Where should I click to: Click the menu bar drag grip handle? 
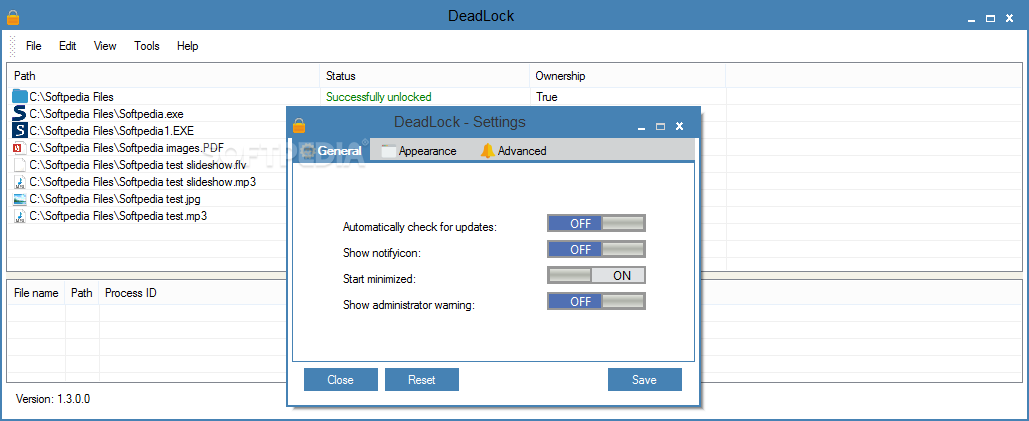point(12,46)
